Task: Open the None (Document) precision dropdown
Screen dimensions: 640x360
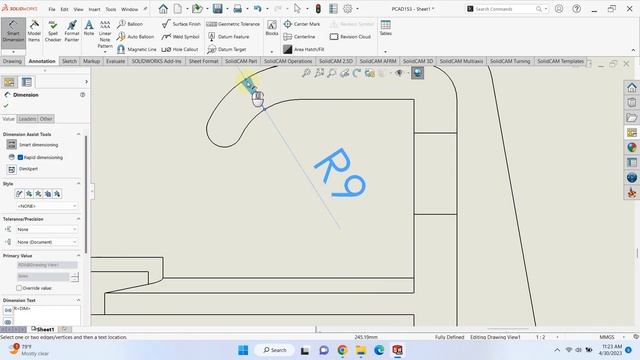Action: click(x=47, y=242)
